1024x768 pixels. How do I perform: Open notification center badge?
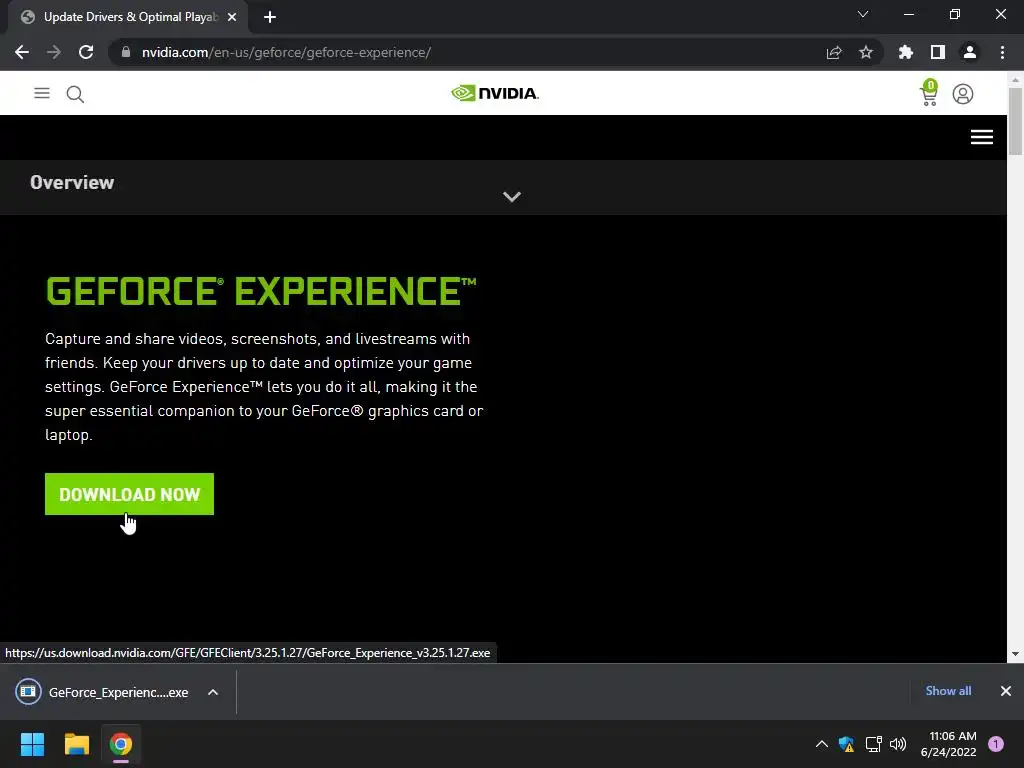pyautogui.click(x=996, y=744)
